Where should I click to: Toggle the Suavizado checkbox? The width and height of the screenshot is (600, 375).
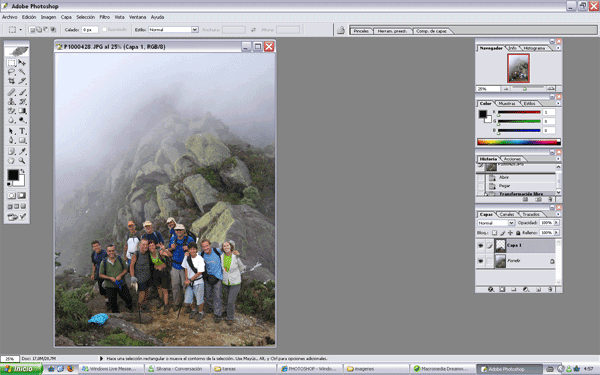coord(104,29)
